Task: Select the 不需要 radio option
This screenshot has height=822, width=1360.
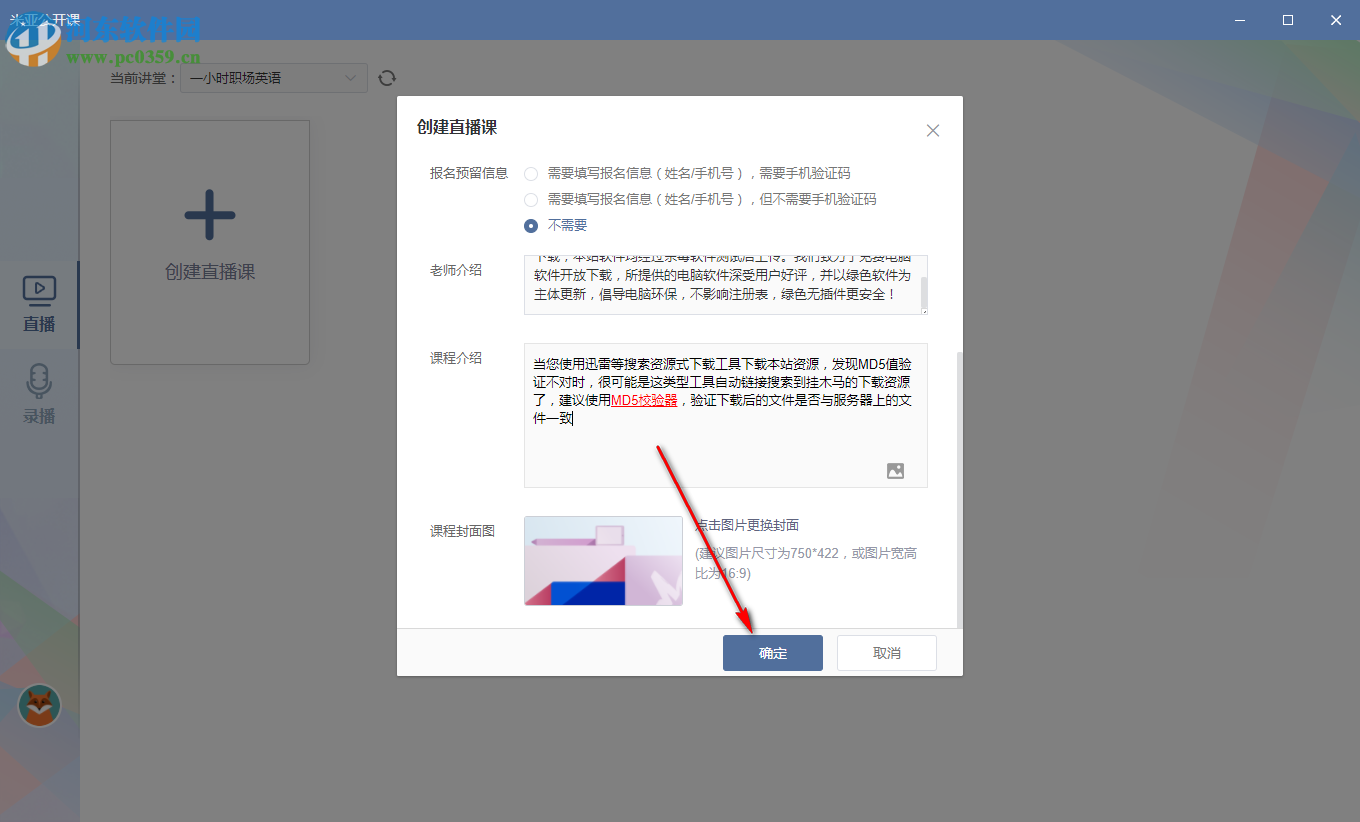Action: (531, 225)
